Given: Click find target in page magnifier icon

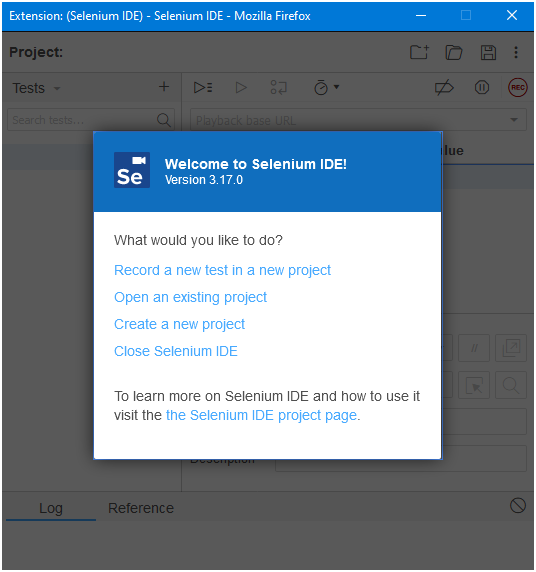Looking at the screenshot, I should point(511,385).
